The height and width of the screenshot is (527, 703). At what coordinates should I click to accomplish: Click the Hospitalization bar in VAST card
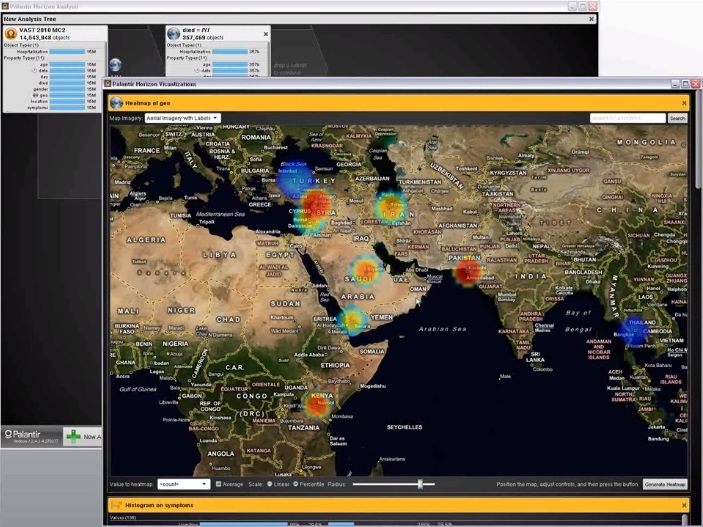67,52
